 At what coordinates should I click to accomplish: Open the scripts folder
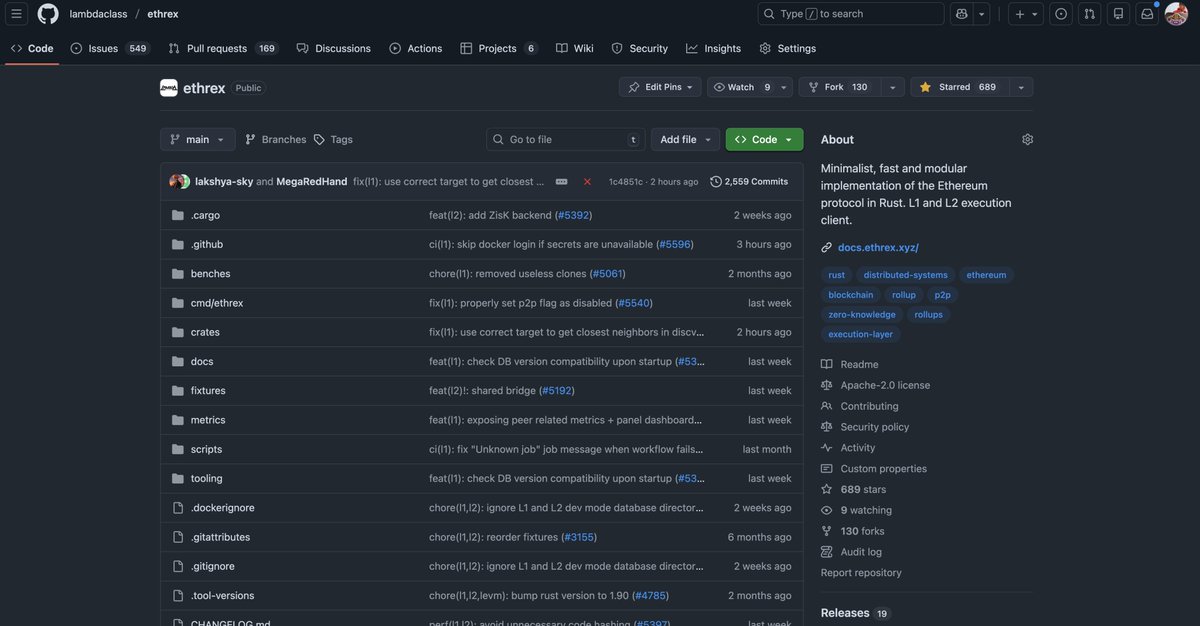(x=206, y=449)
